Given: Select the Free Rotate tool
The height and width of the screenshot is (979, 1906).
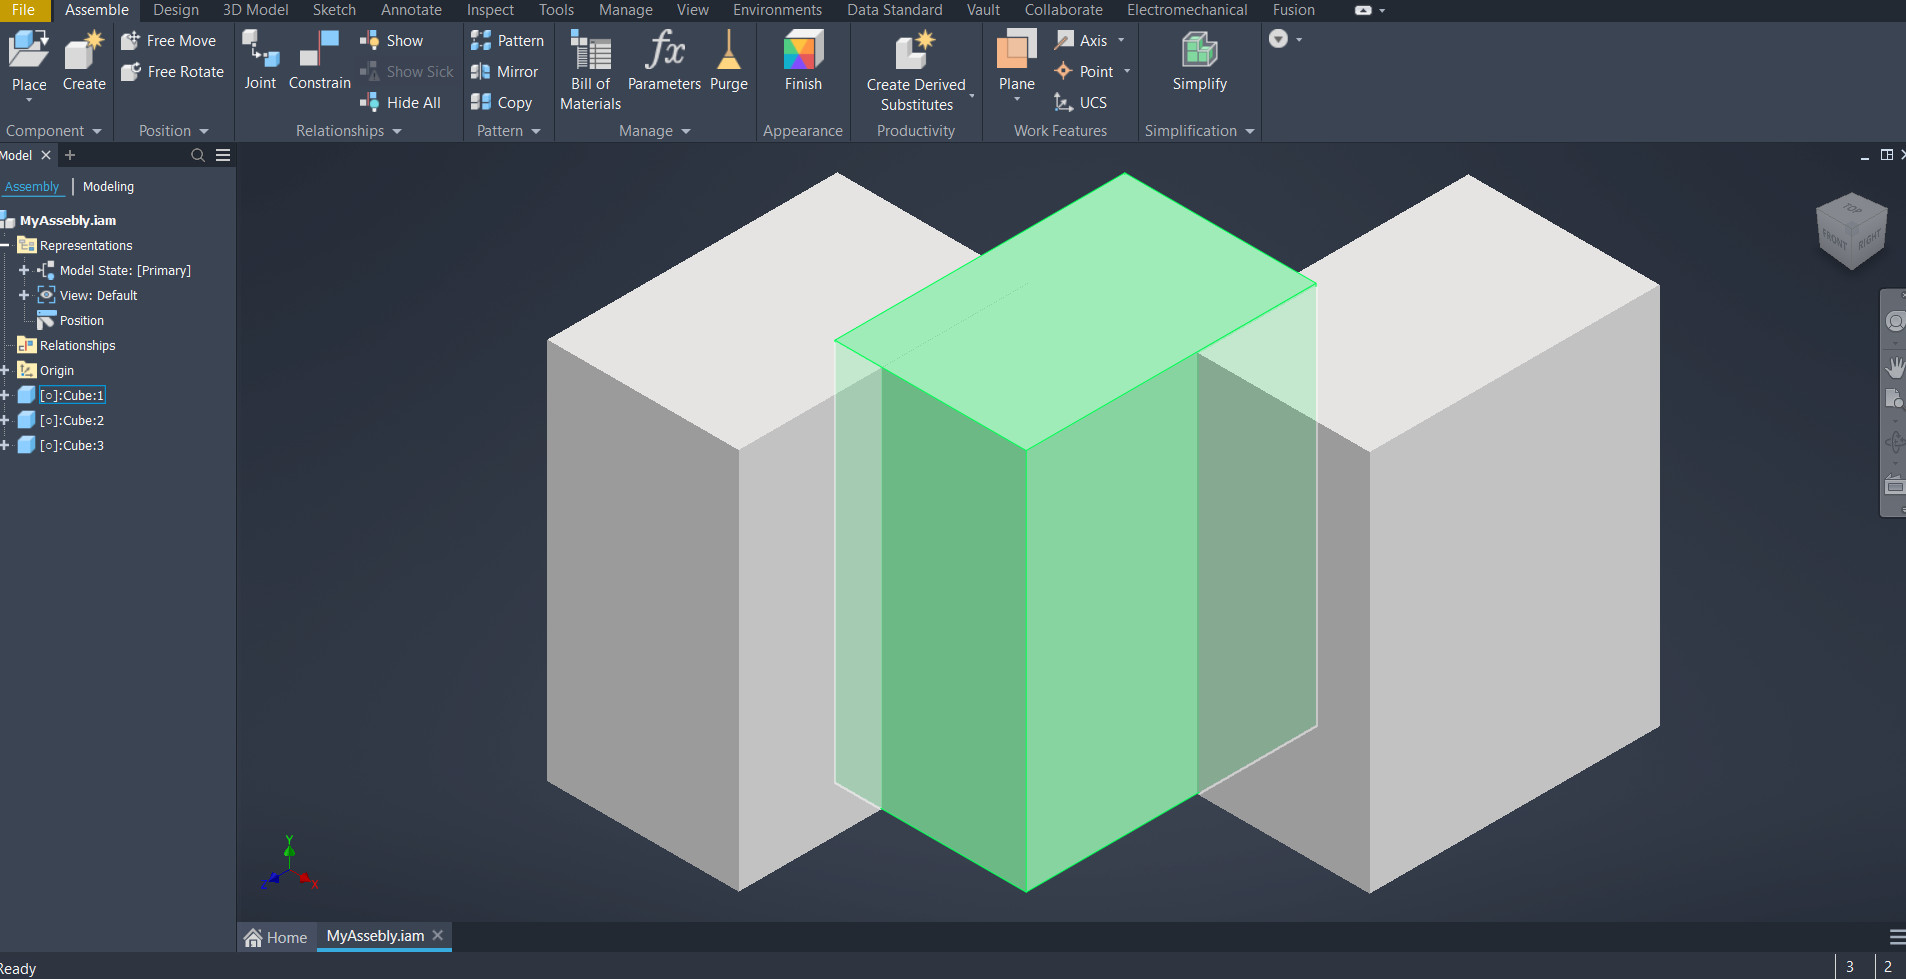Looking at the screenshot, I should point(173,72).
